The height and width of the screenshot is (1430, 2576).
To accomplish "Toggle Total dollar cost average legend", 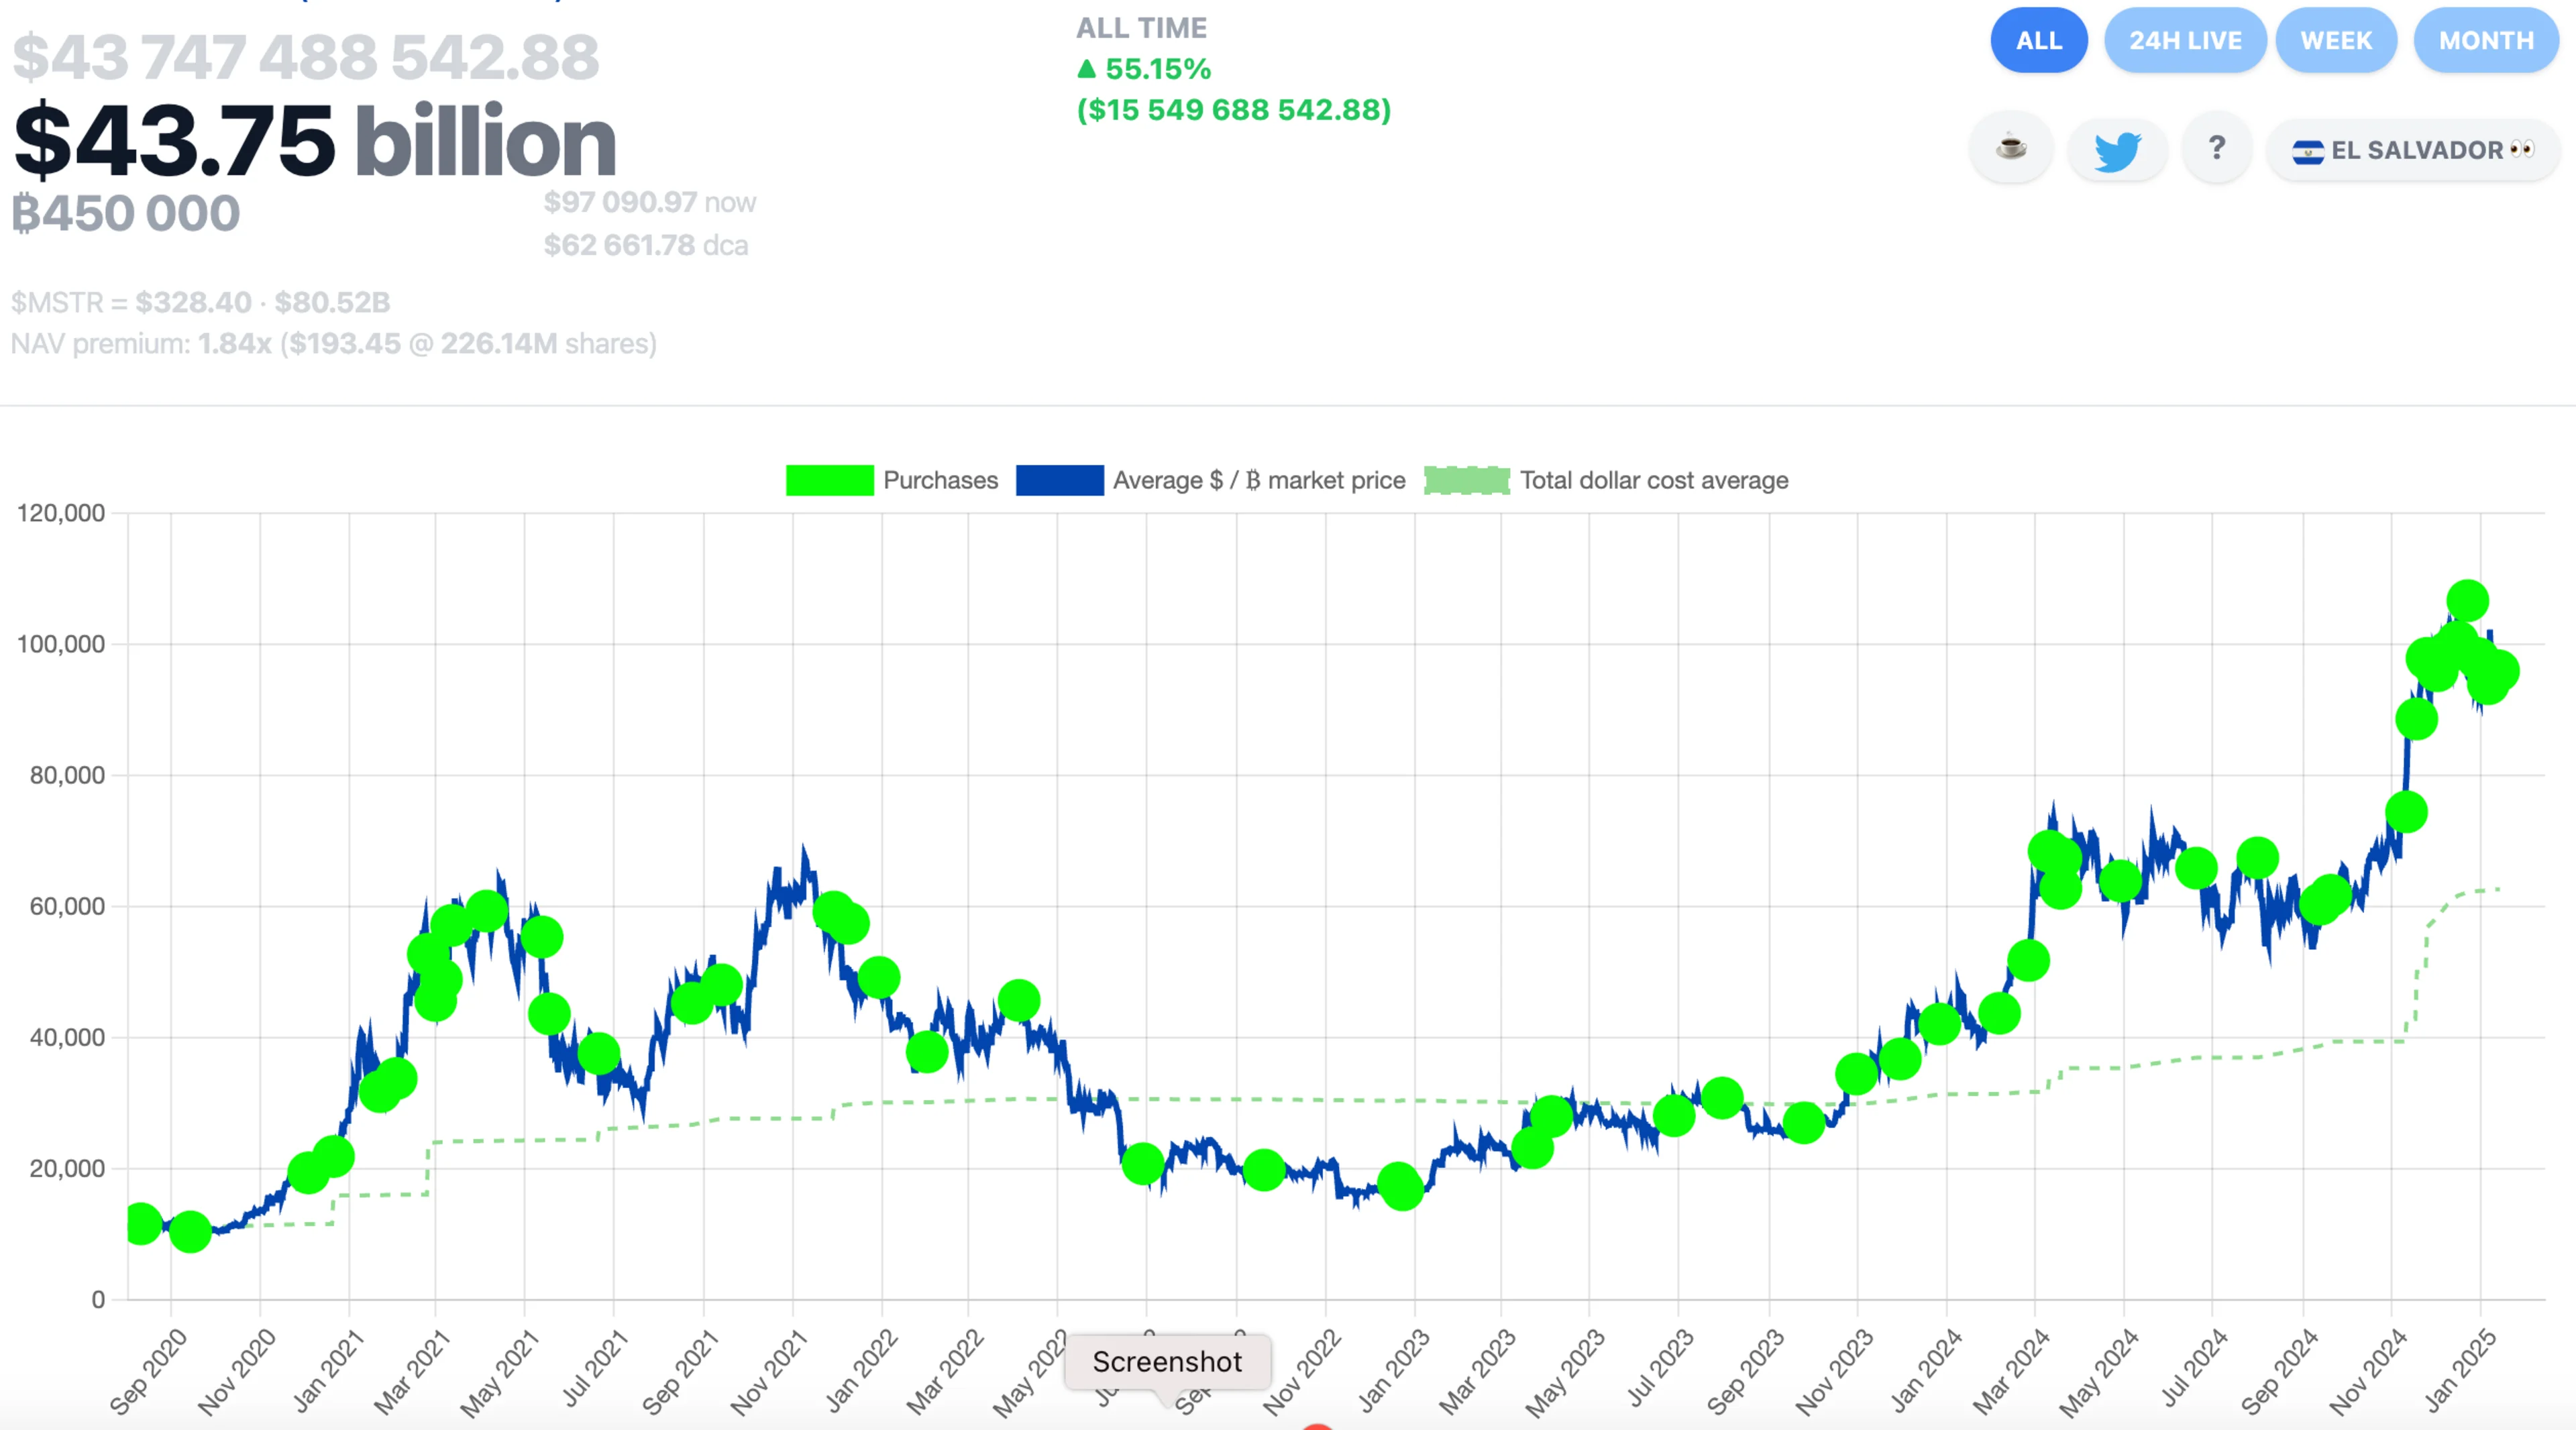I will pos(1653,481).
